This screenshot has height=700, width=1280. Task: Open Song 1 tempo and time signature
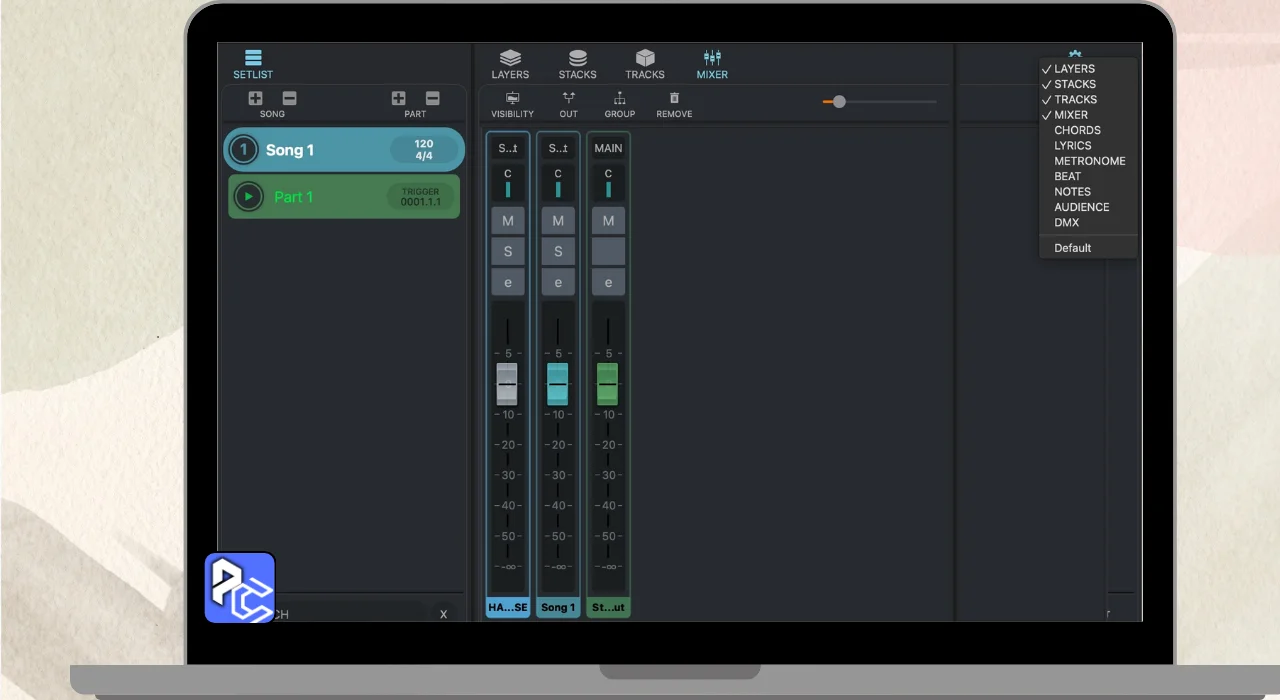[424, 150]
